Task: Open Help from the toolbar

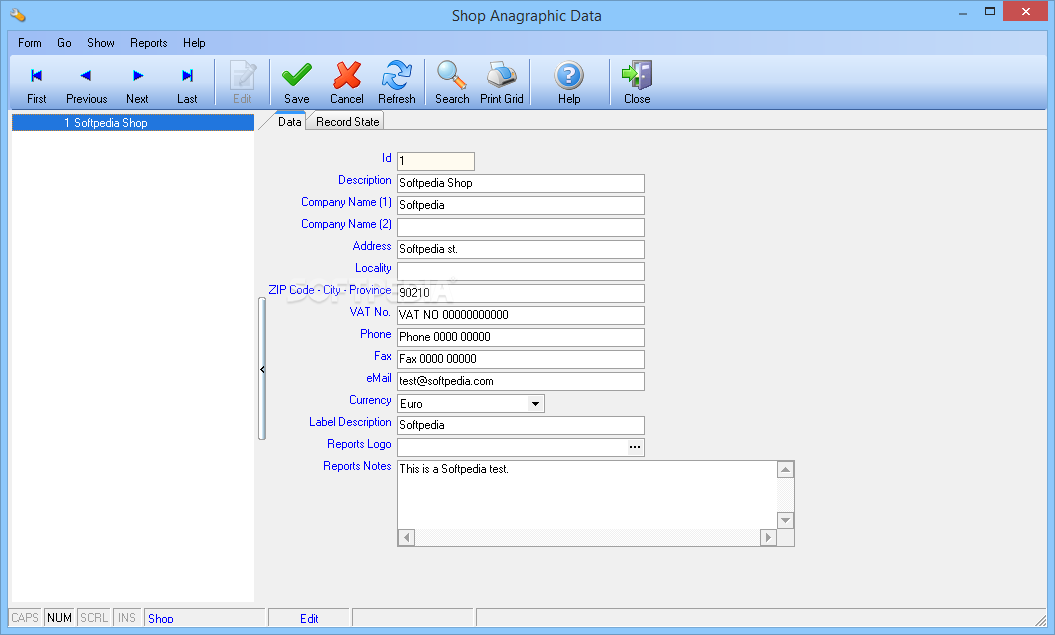Action: (x=569, y=83)
